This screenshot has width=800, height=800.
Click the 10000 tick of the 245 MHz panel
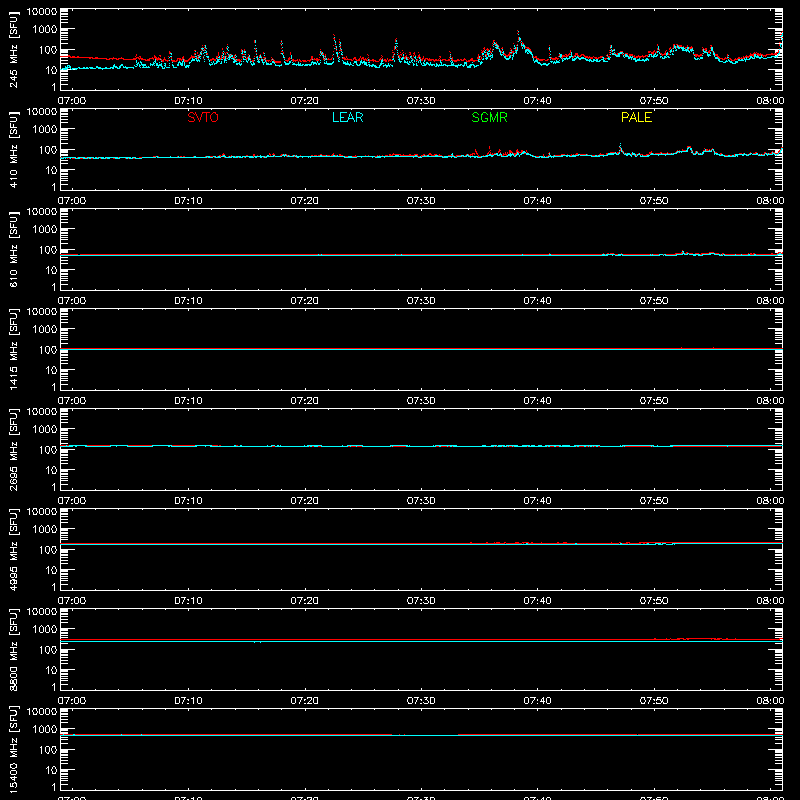[42, 11]
